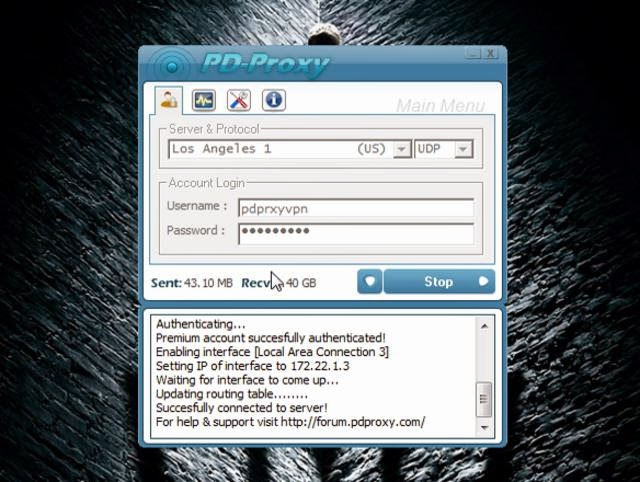Screen dimensions: 640x482
Task: Click the Username input field
Action: 356,209
